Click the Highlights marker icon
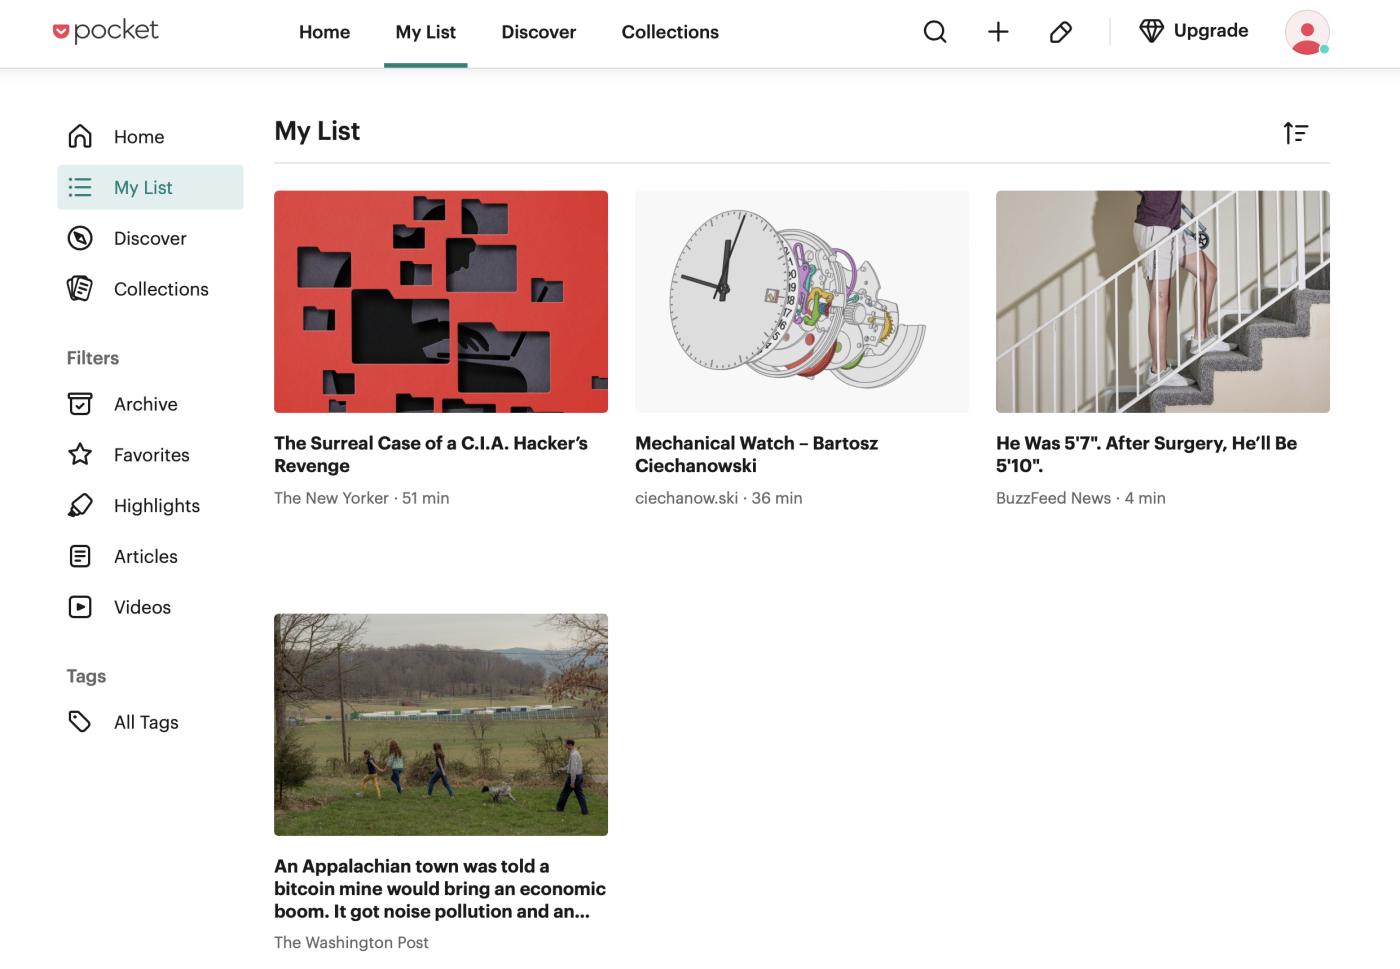 coord(80,505)
